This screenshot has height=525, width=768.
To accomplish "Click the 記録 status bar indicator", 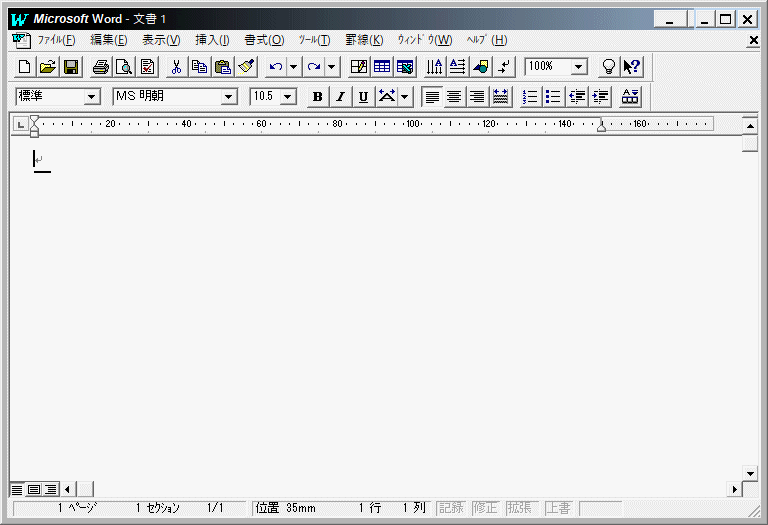I will [x=451, y=508].
